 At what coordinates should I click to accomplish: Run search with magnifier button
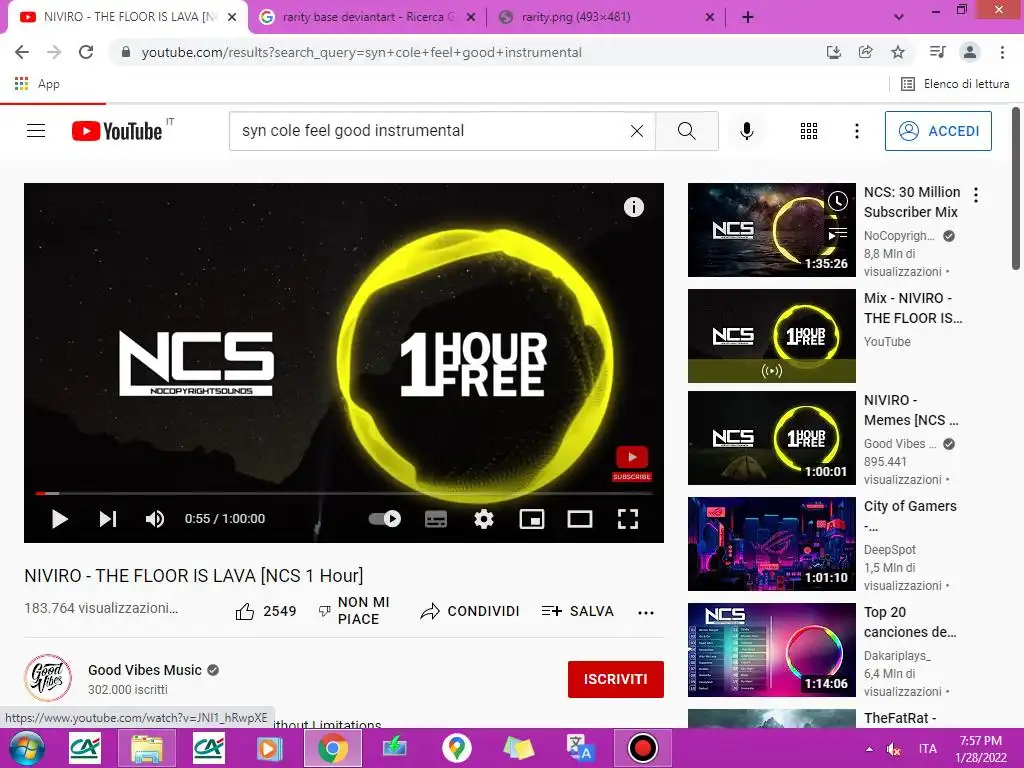pyautogui.click(x=686, y=131)
